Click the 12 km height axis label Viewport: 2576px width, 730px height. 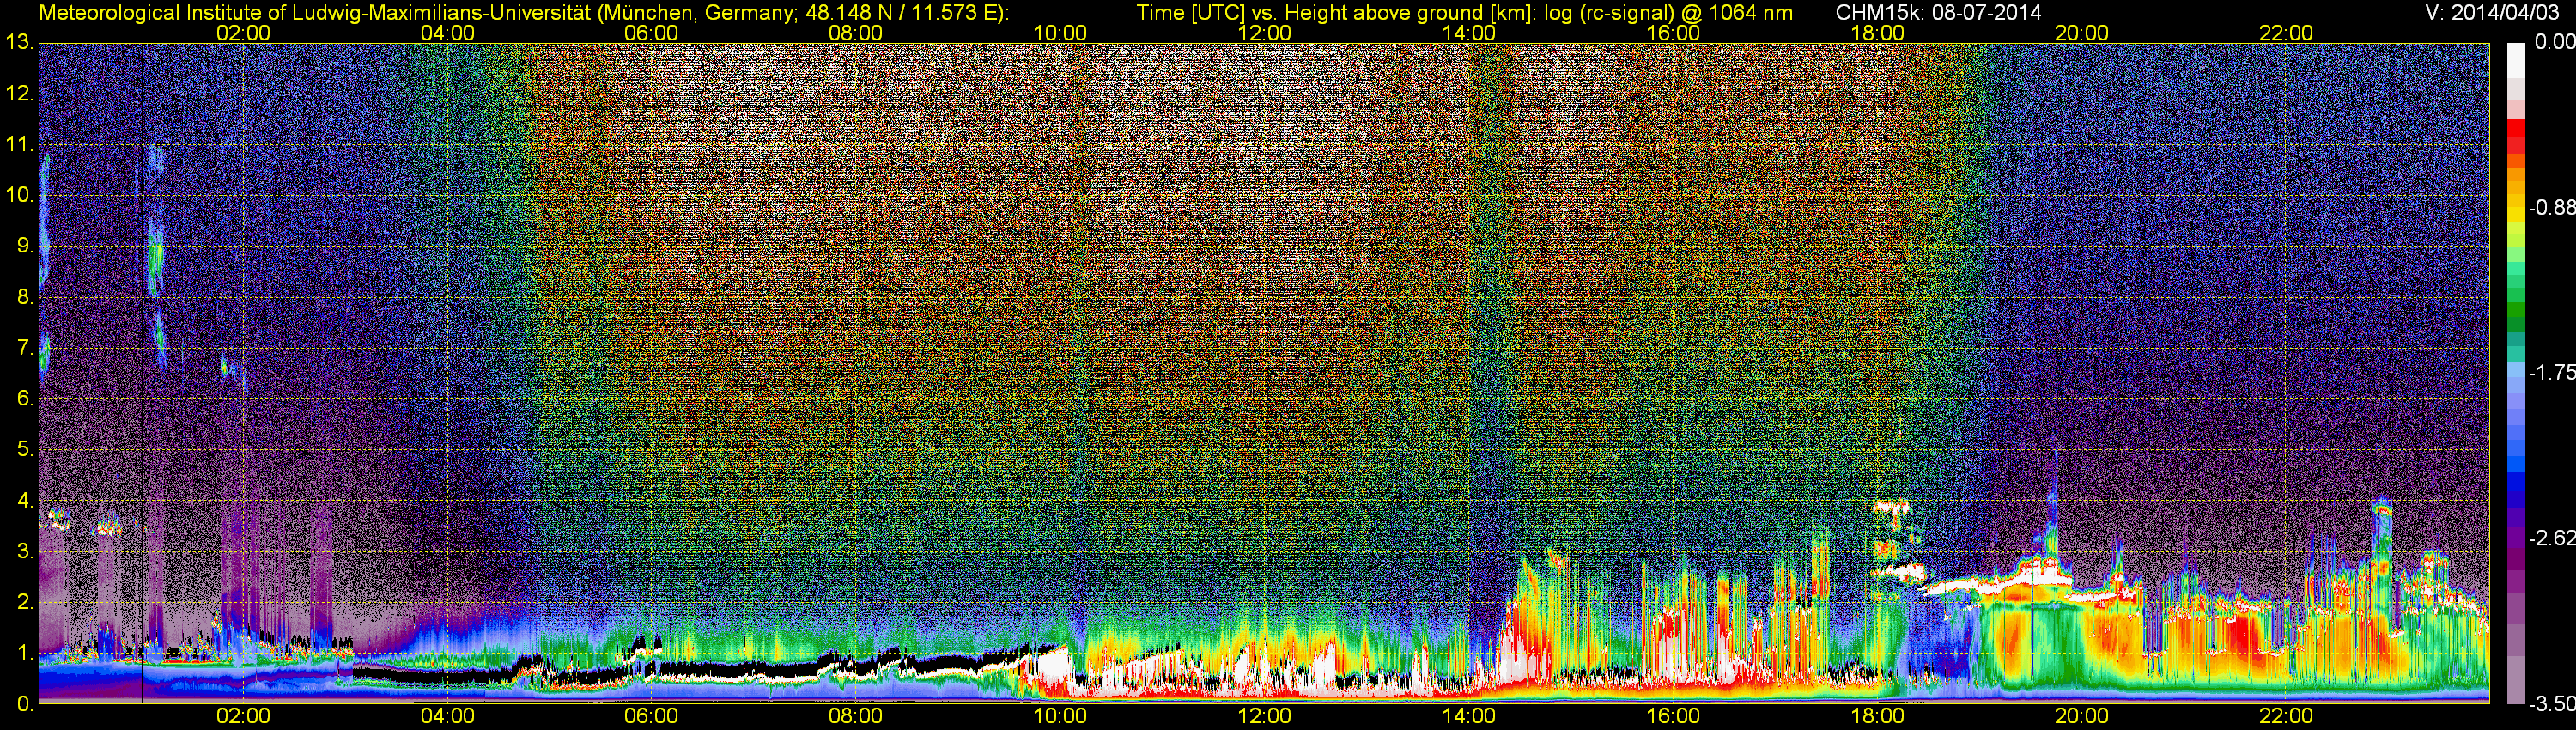[19, 94]
